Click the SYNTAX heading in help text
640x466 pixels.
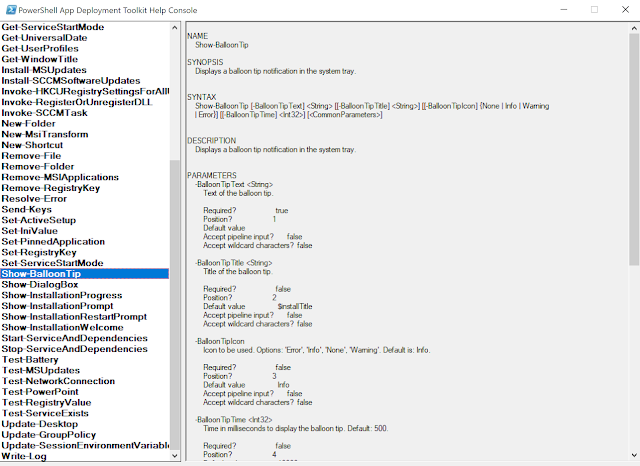202,97
